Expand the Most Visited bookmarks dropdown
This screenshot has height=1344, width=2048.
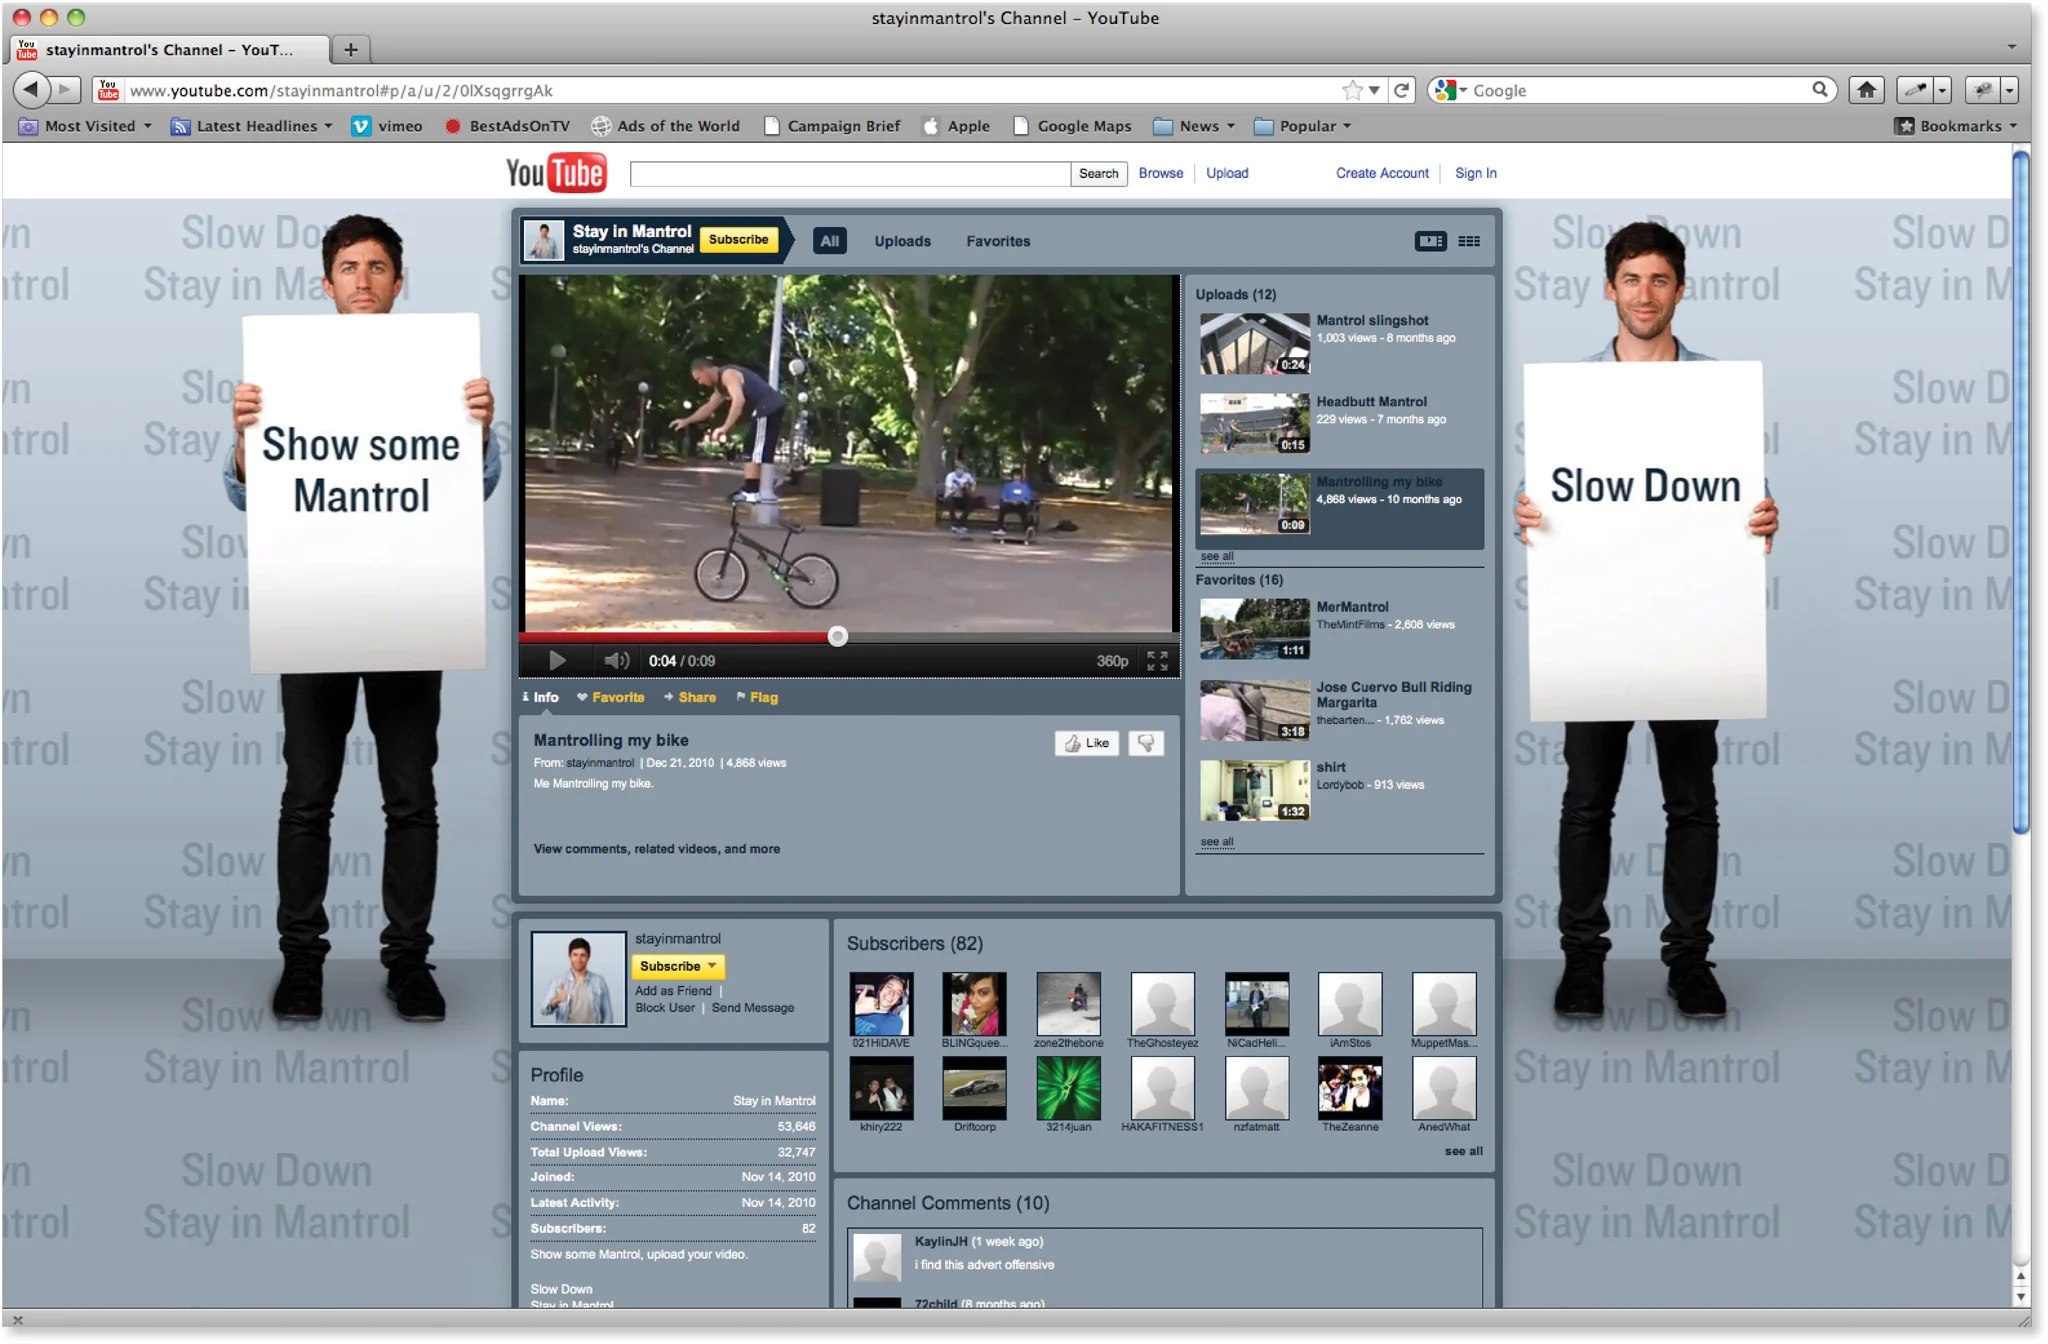(86, 126)
